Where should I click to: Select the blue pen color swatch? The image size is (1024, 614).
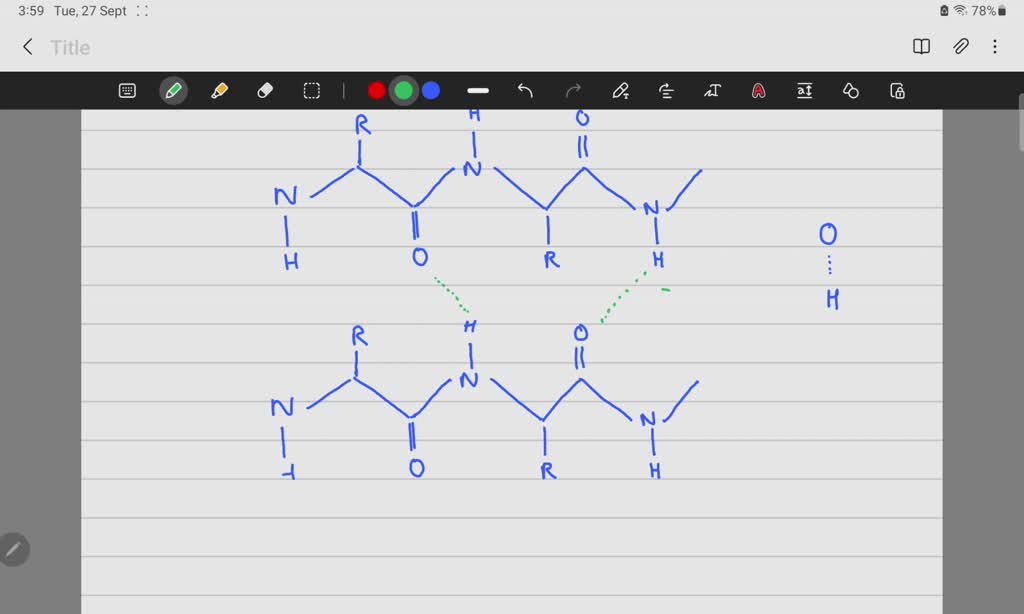[x=430, y=90]
